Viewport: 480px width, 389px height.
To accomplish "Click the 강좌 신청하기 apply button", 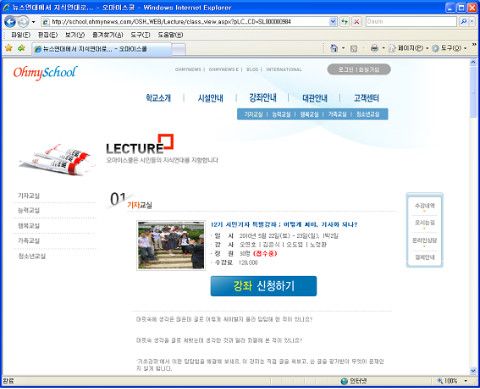I will coord(264,286).
